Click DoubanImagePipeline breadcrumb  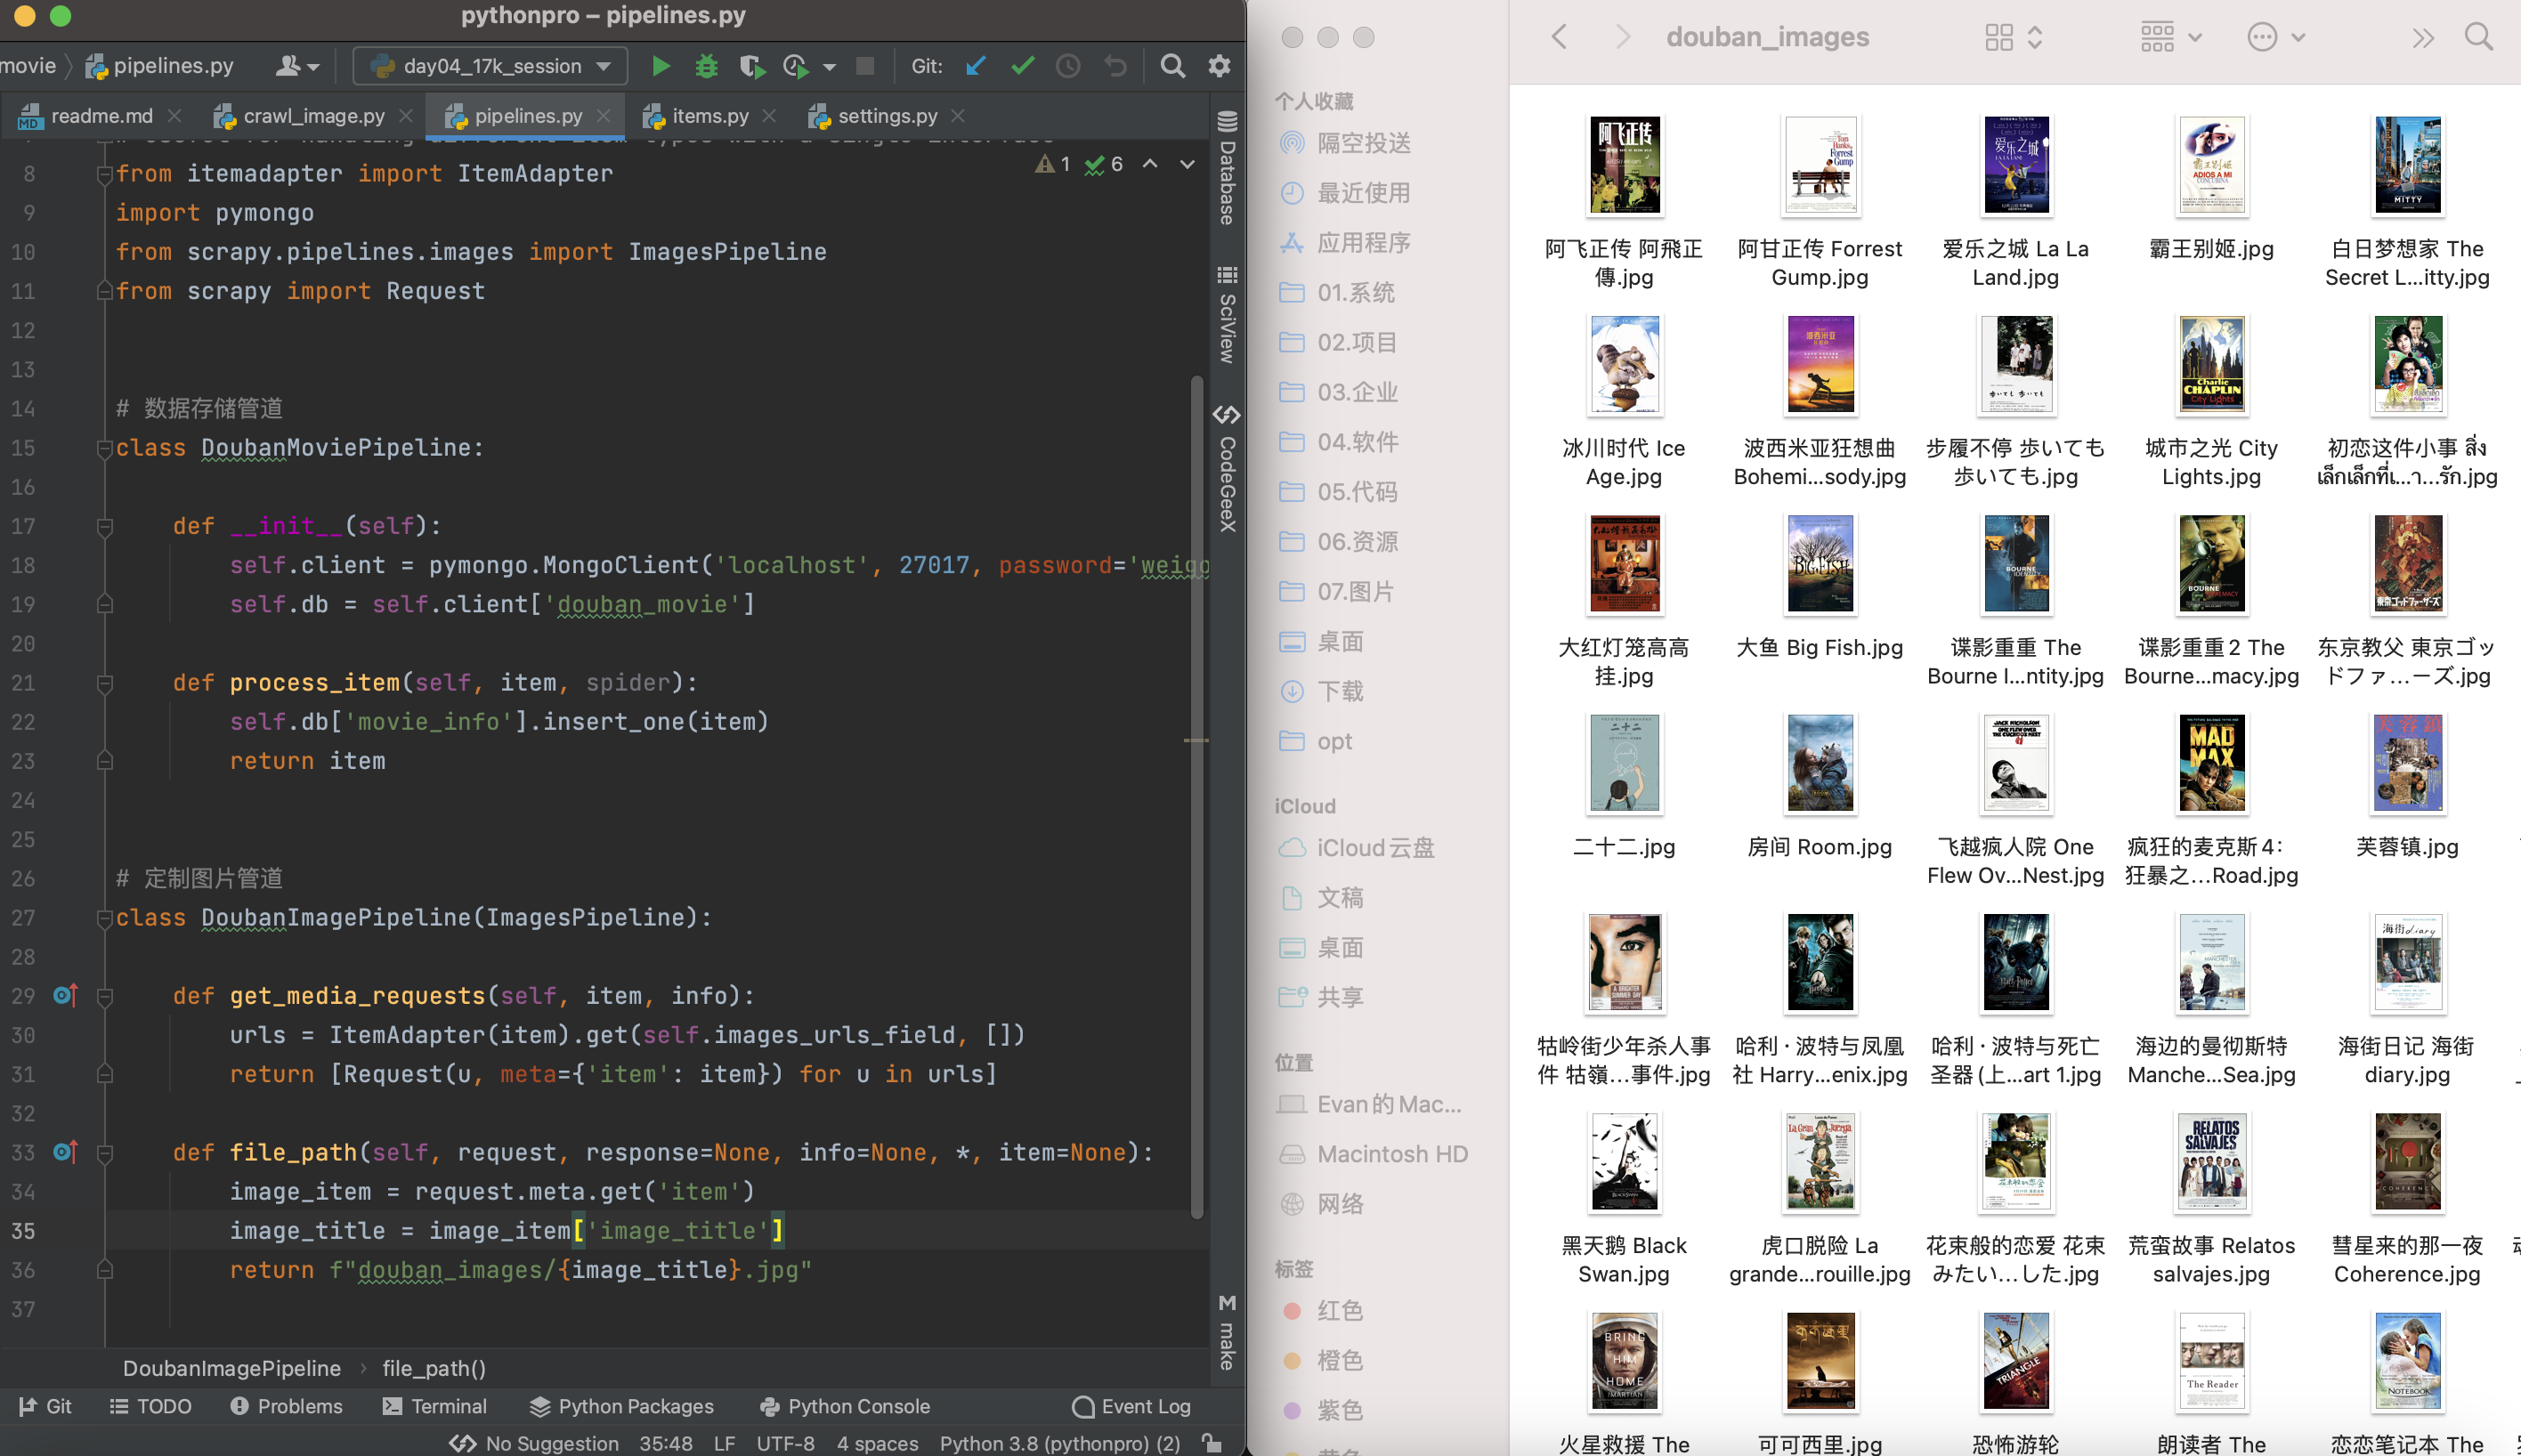coord(231,1368)
